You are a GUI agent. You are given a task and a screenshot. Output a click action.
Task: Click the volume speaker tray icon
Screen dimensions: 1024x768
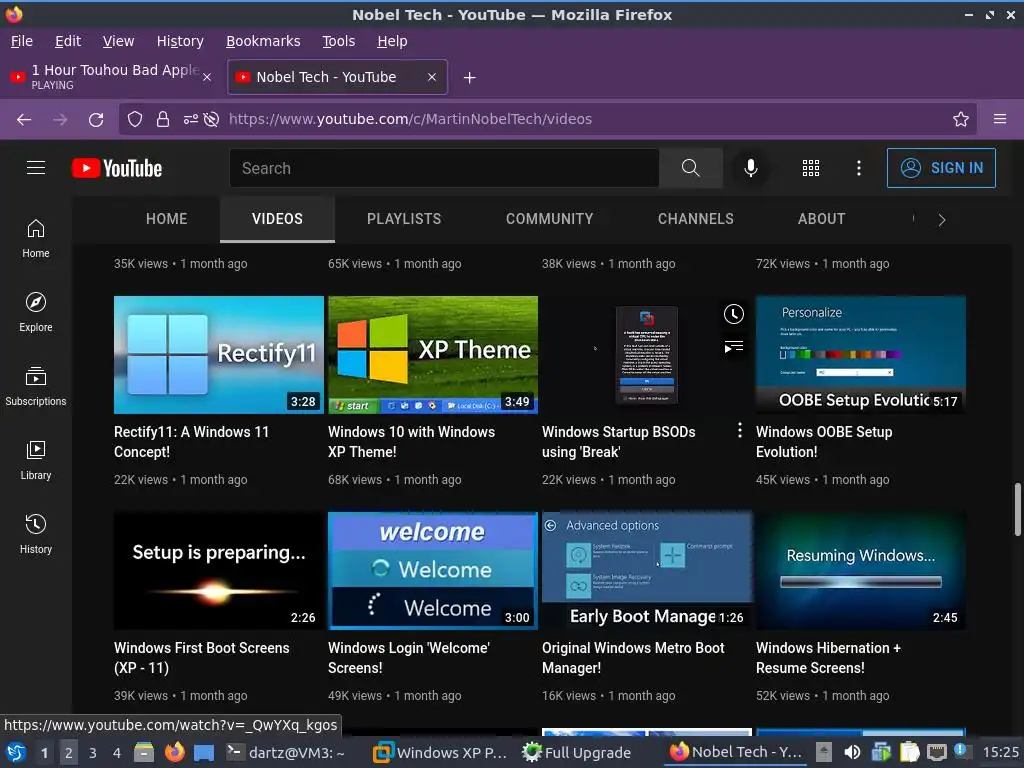(x=852, y=752)
